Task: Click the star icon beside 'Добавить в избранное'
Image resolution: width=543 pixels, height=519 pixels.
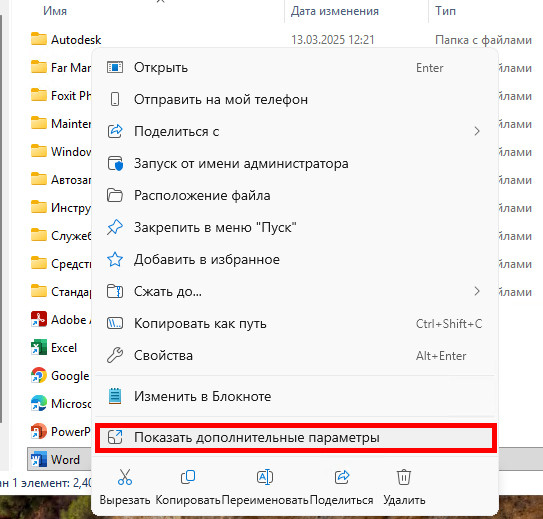Action: 115,259
